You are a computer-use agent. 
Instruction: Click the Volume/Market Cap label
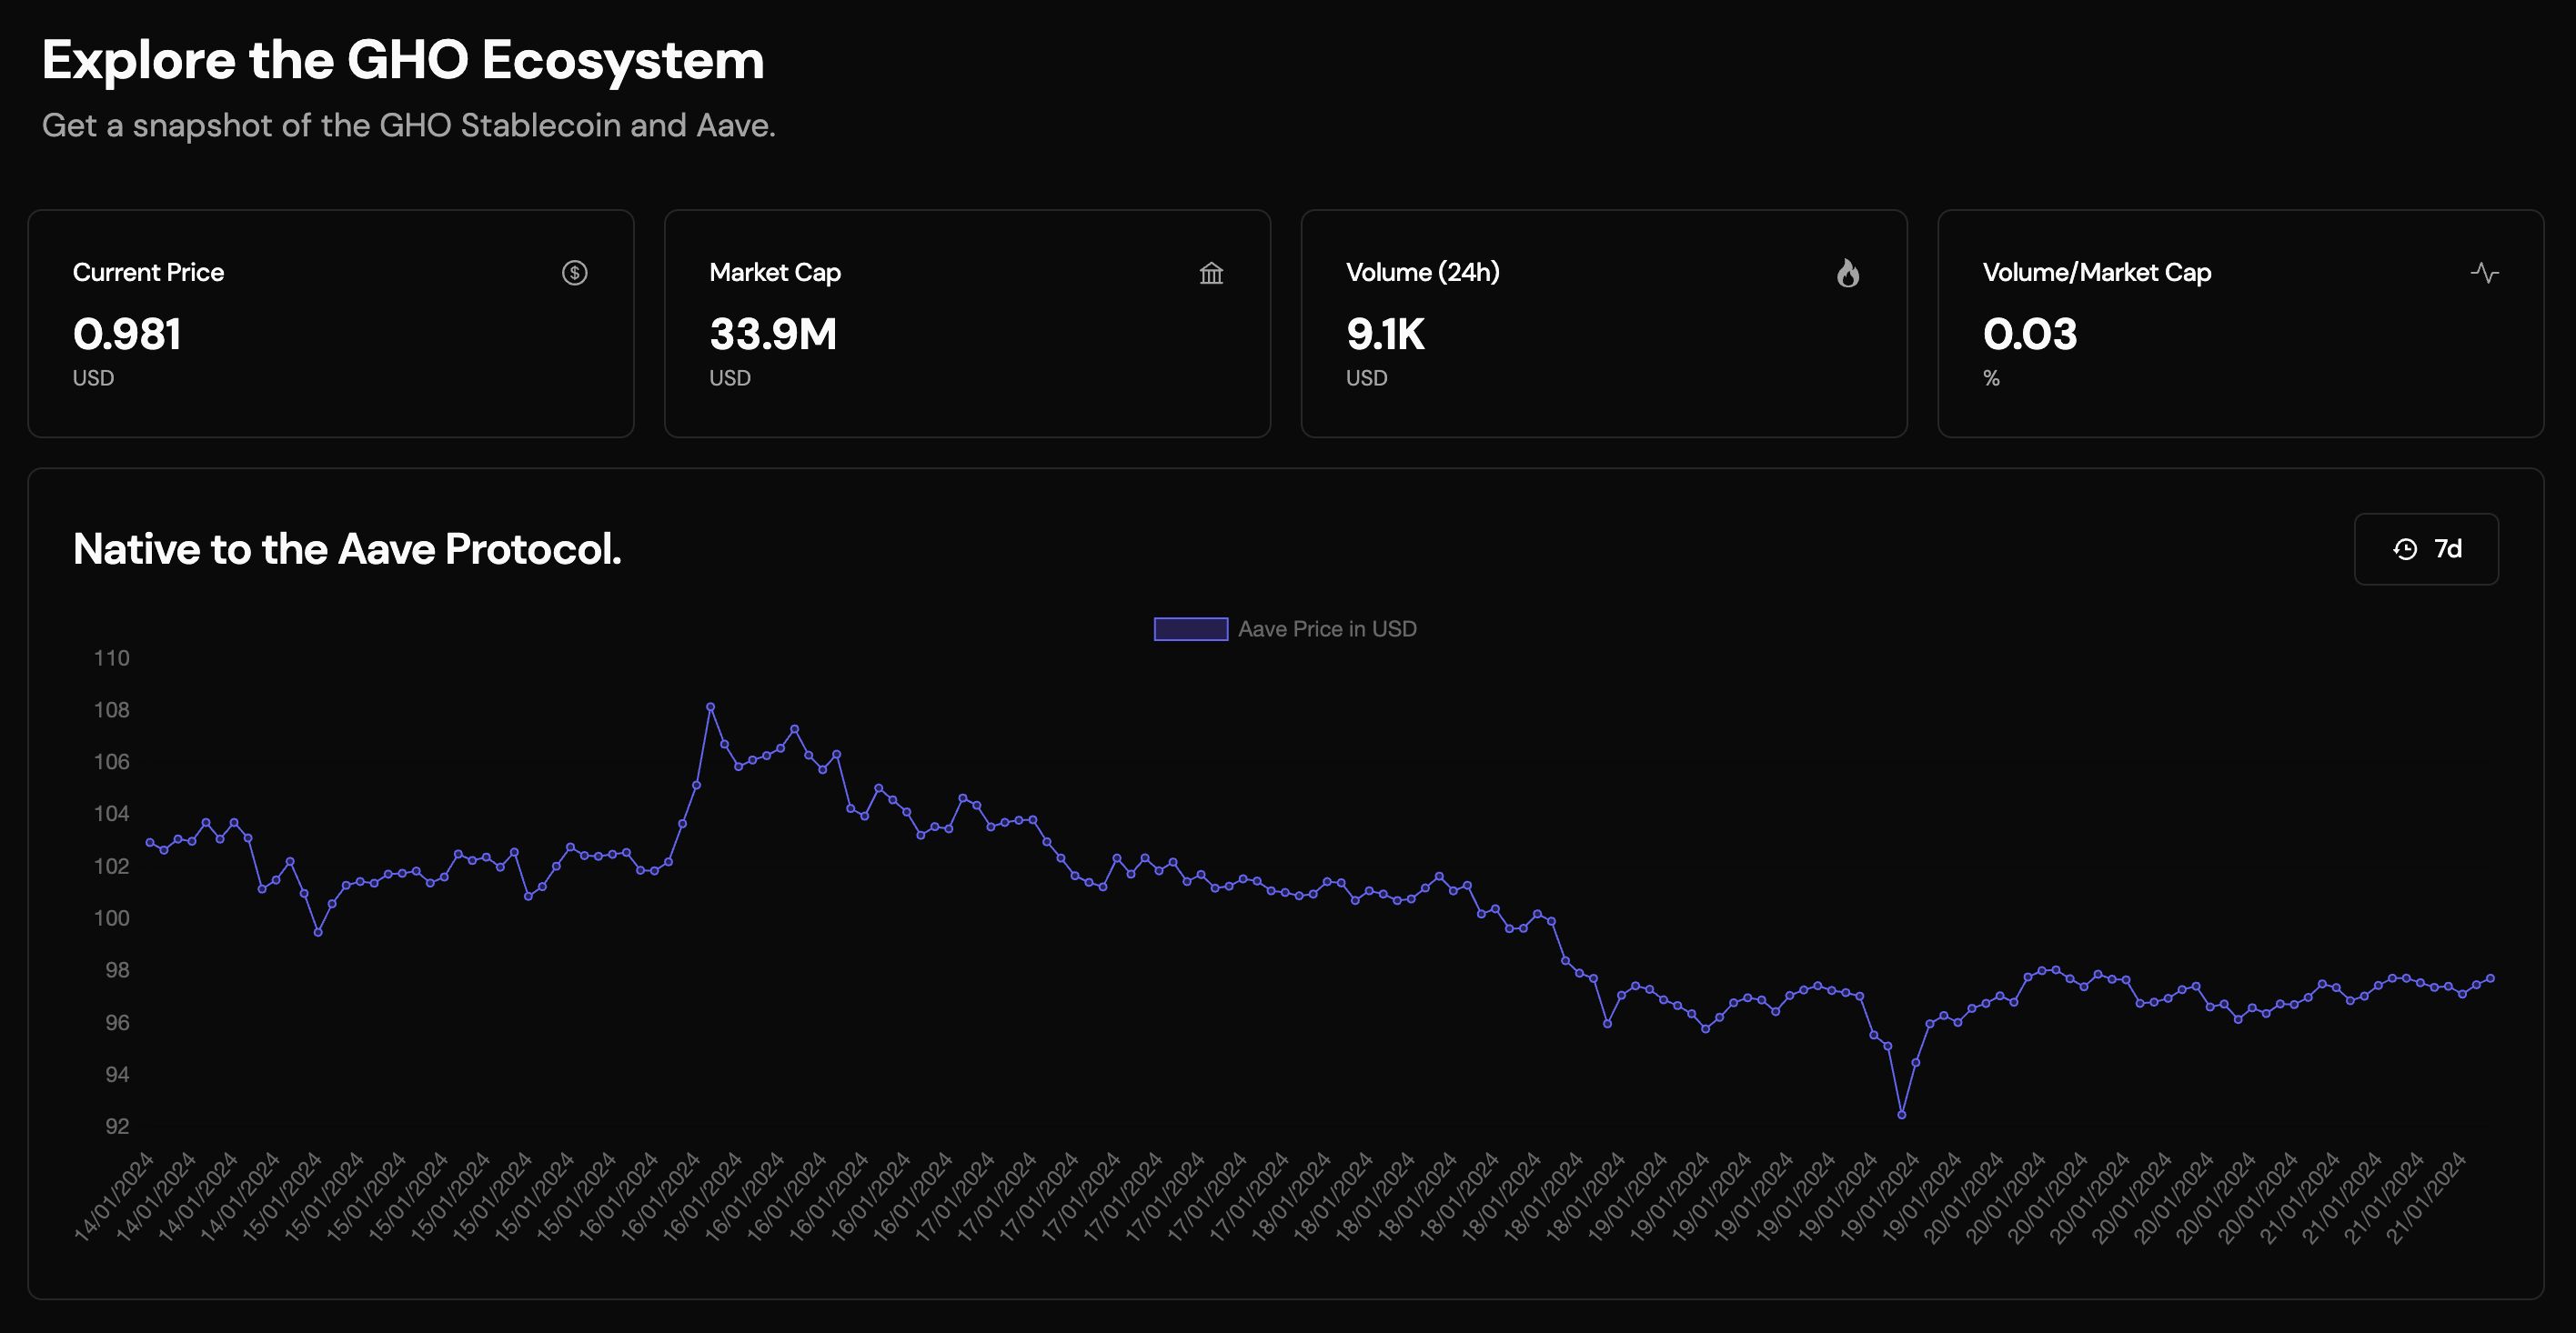coord(2097,272)
